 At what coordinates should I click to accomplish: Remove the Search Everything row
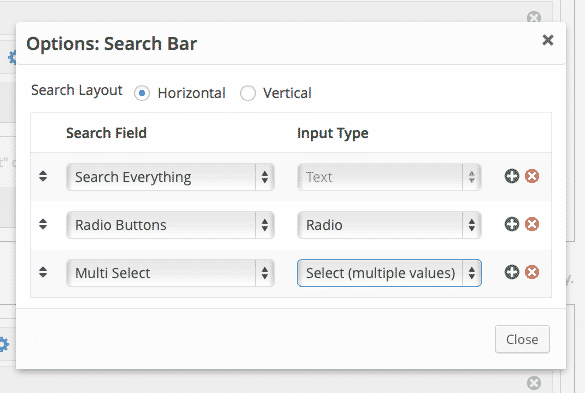[x=532, y=176]
